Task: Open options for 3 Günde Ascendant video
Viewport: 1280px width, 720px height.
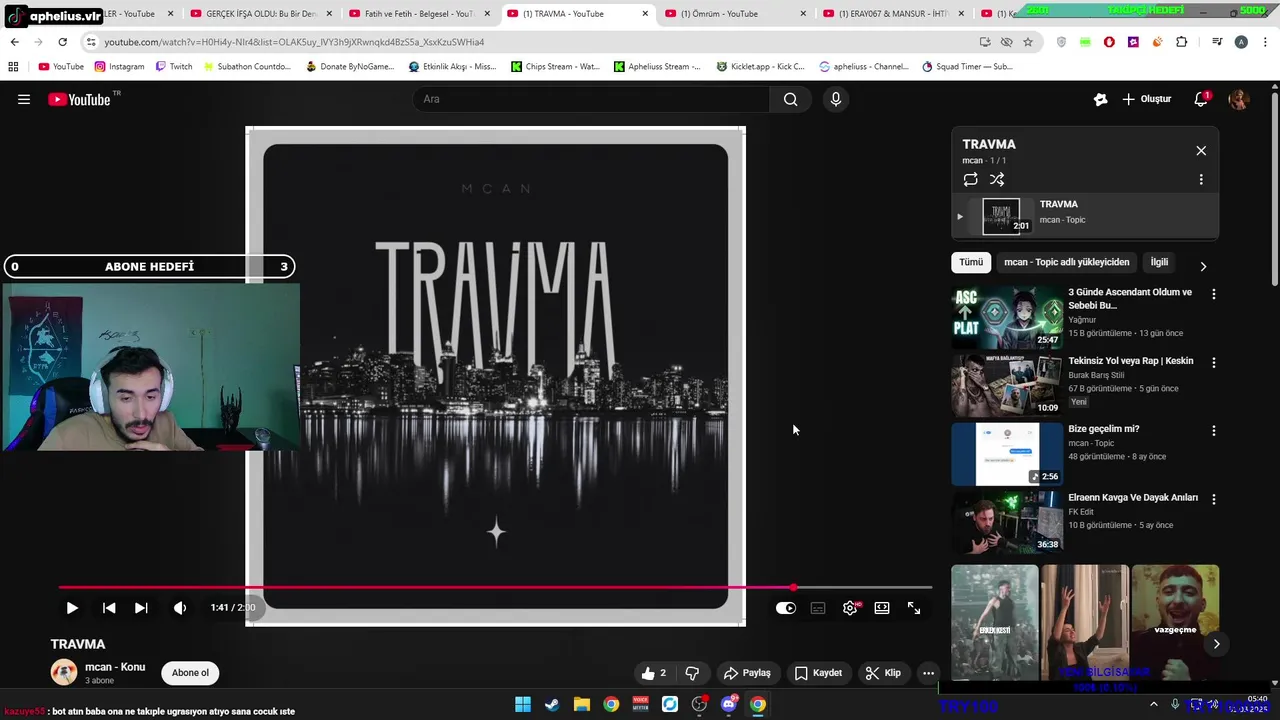Action: 1214,295
